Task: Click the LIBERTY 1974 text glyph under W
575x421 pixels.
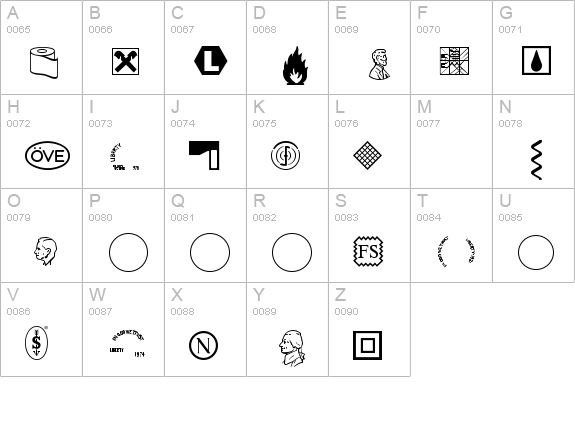Action: pyautogui.click(x=128, y=344)
